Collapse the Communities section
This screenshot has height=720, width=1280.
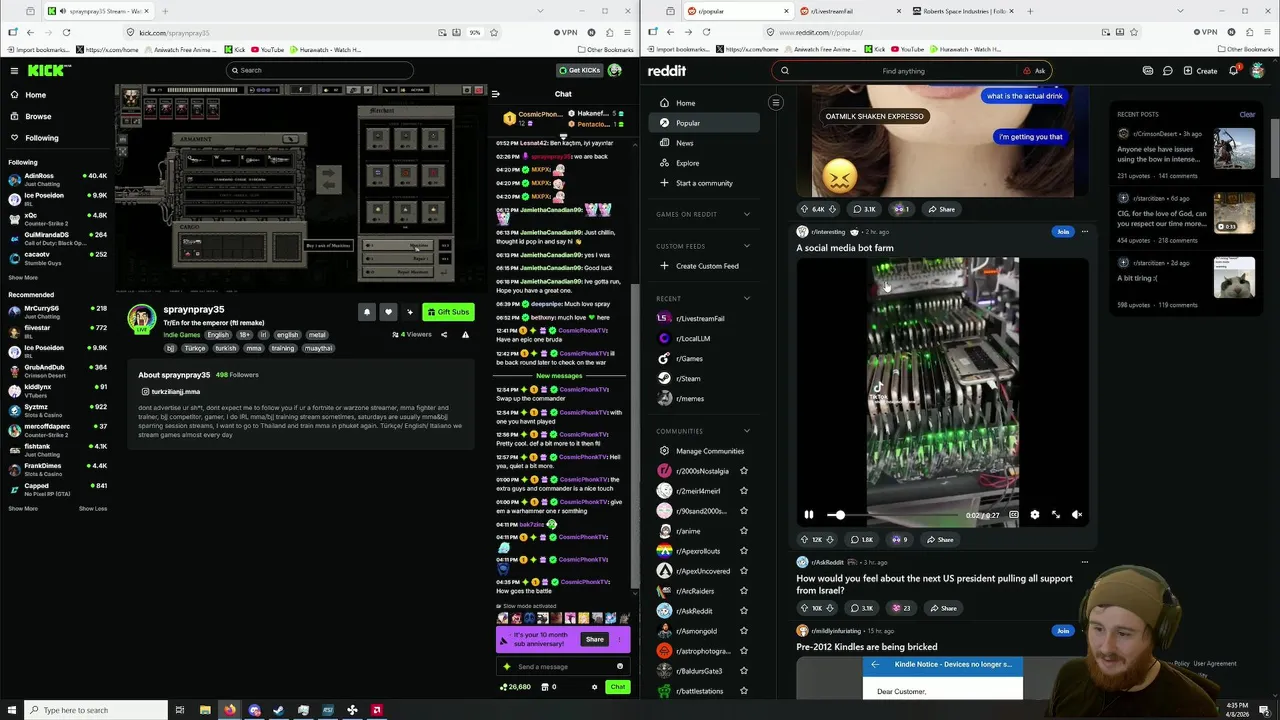pos(746,431)
